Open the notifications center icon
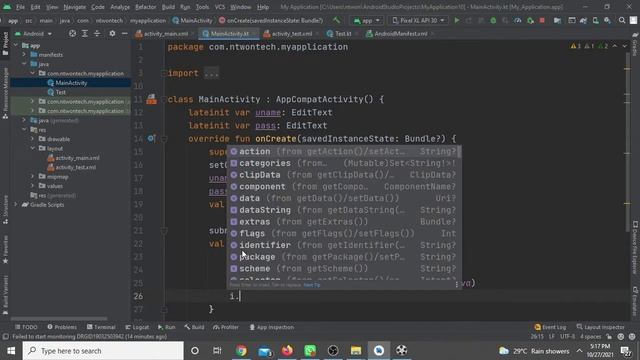Viewport: 640px width, 360px height. (x=626, y=351)
